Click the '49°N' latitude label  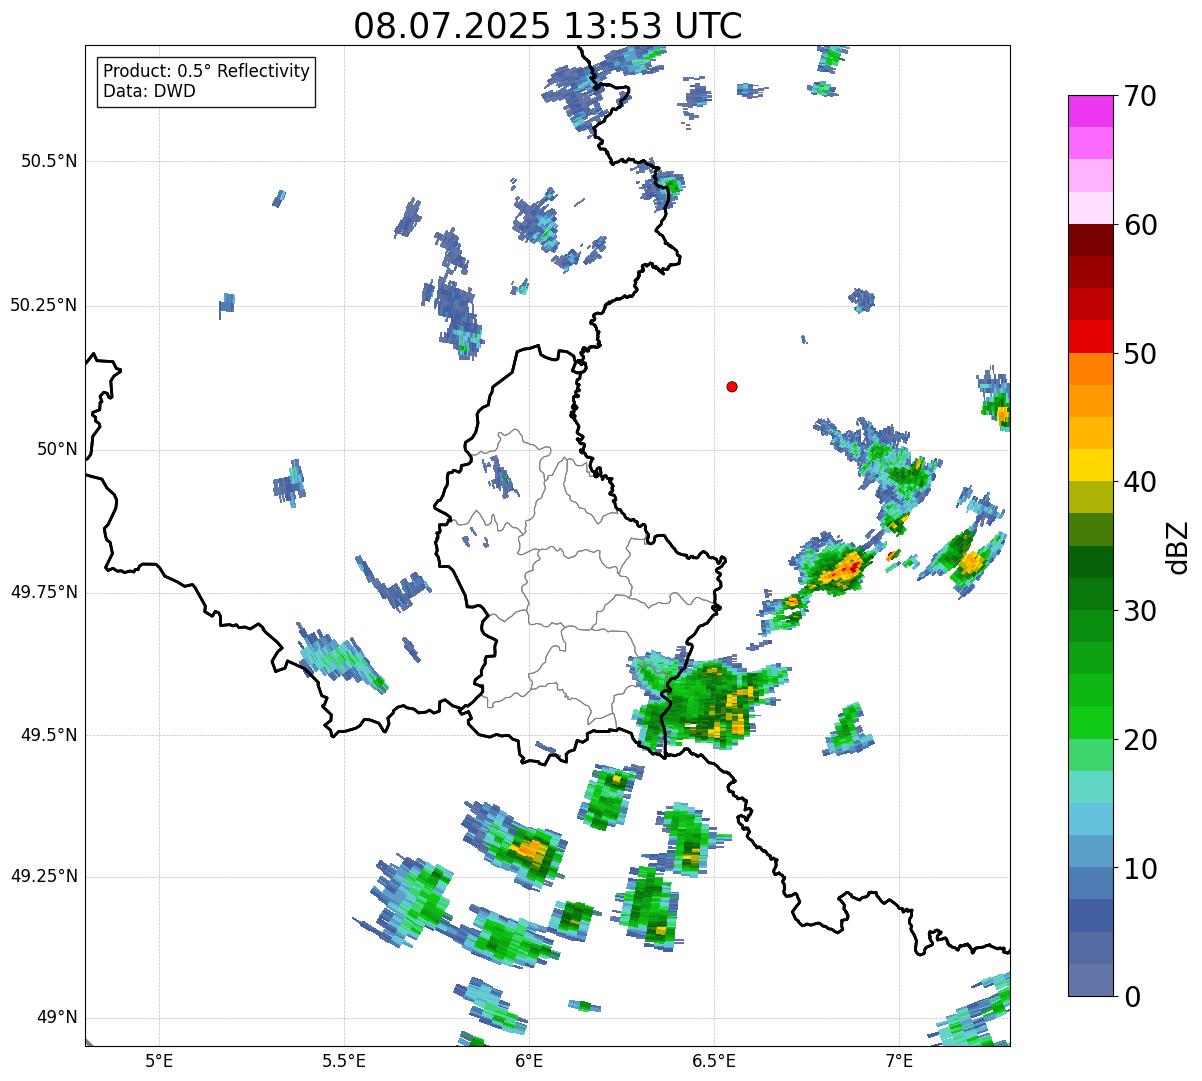(57, 1017)
